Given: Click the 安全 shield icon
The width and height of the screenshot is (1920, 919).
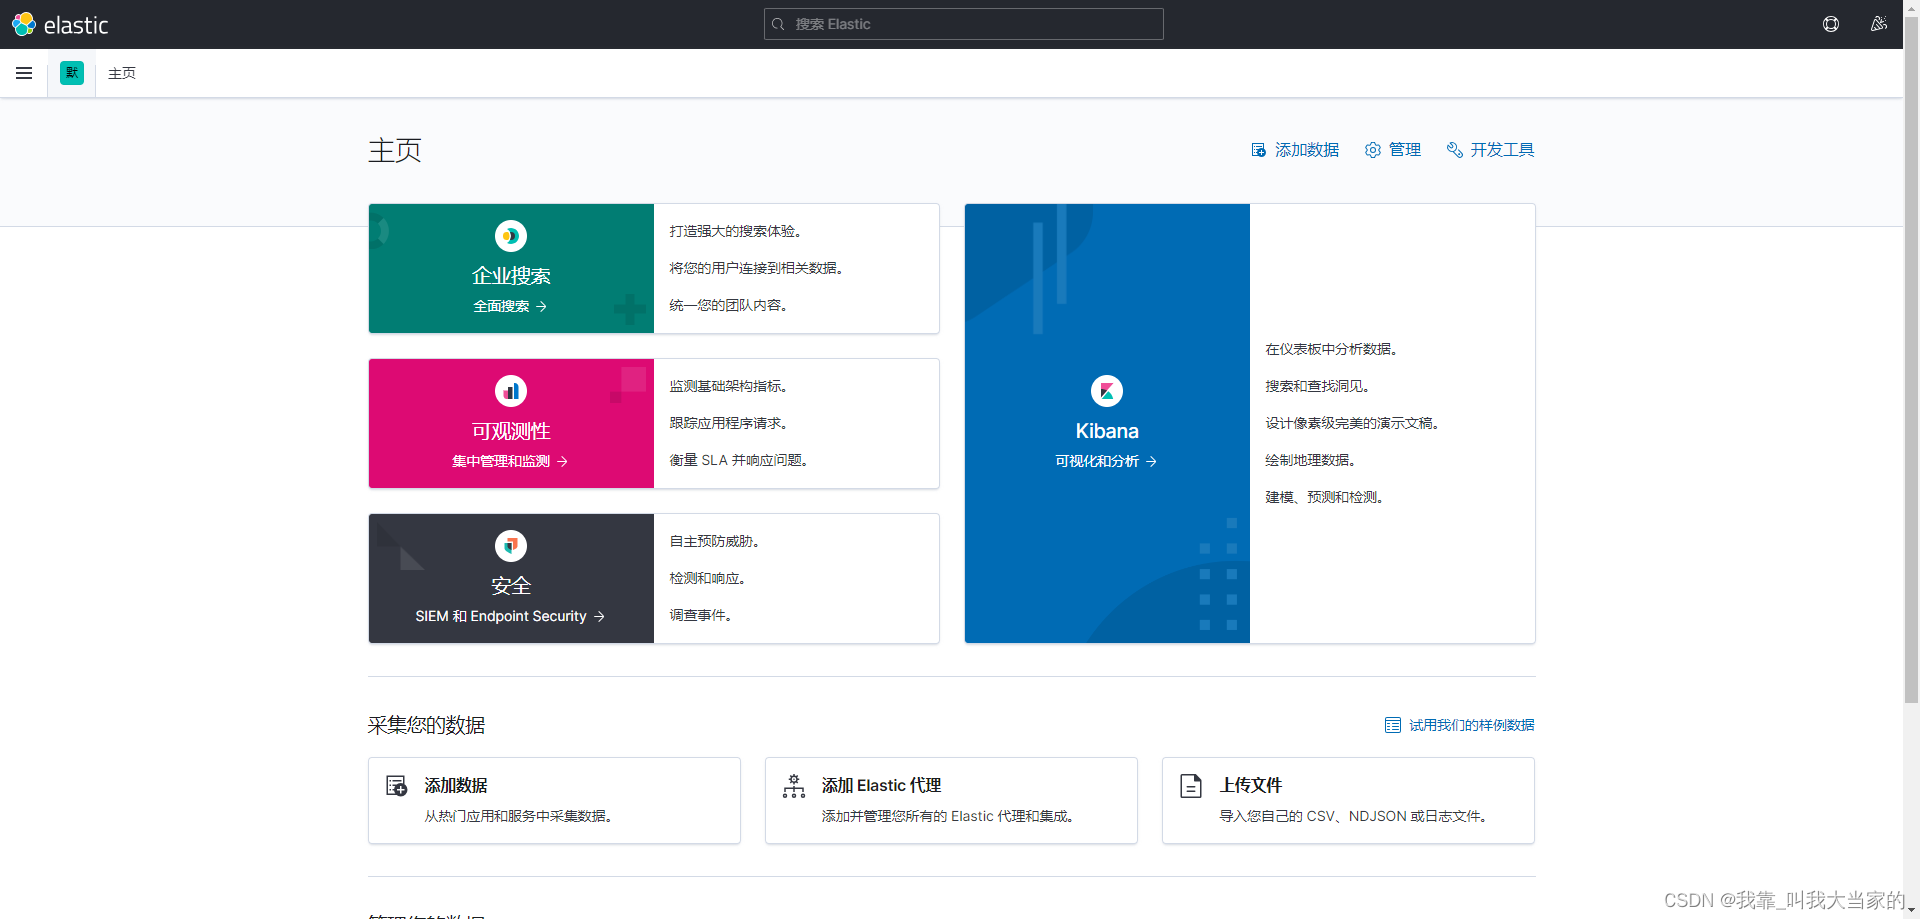Looking at the screenshot, I should point(510,545).
